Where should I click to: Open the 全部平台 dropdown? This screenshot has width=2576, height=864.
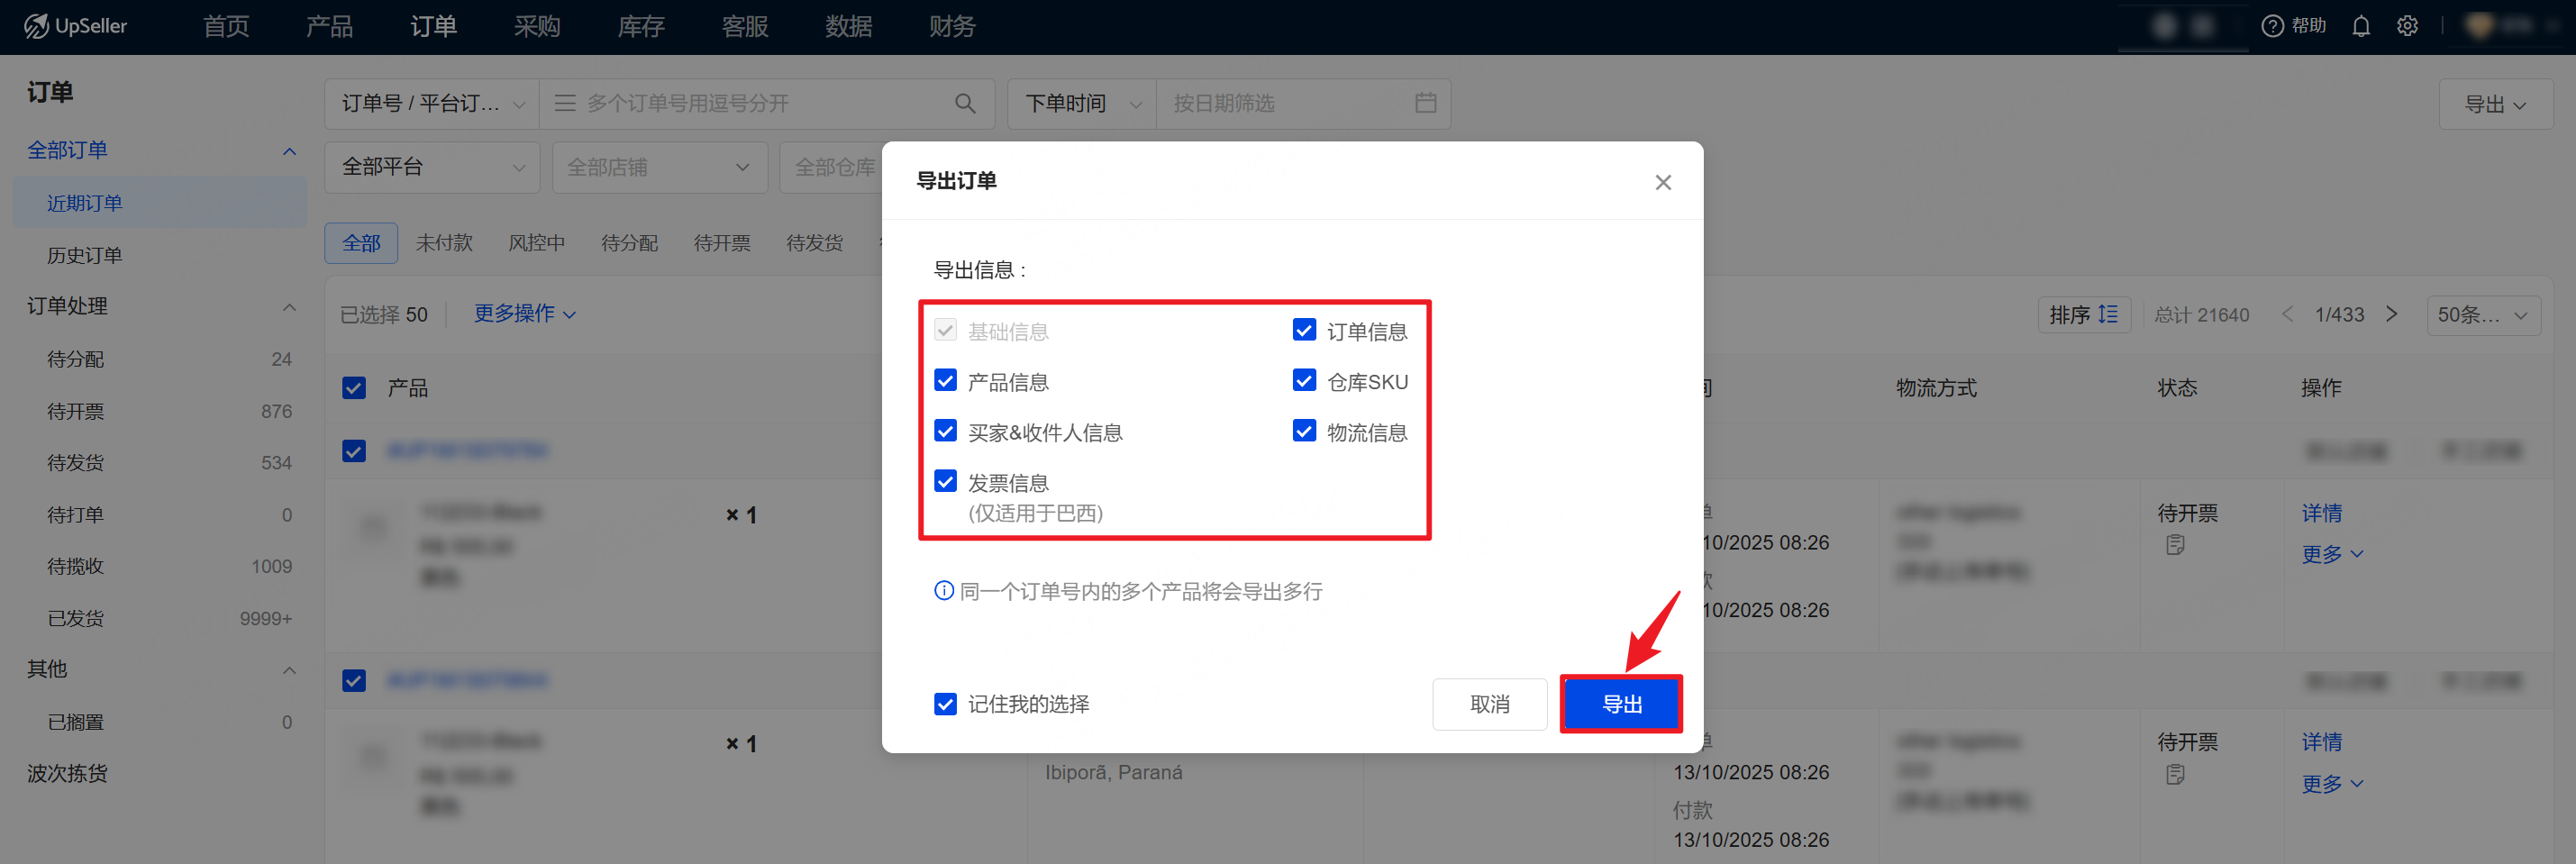[432, 167]
